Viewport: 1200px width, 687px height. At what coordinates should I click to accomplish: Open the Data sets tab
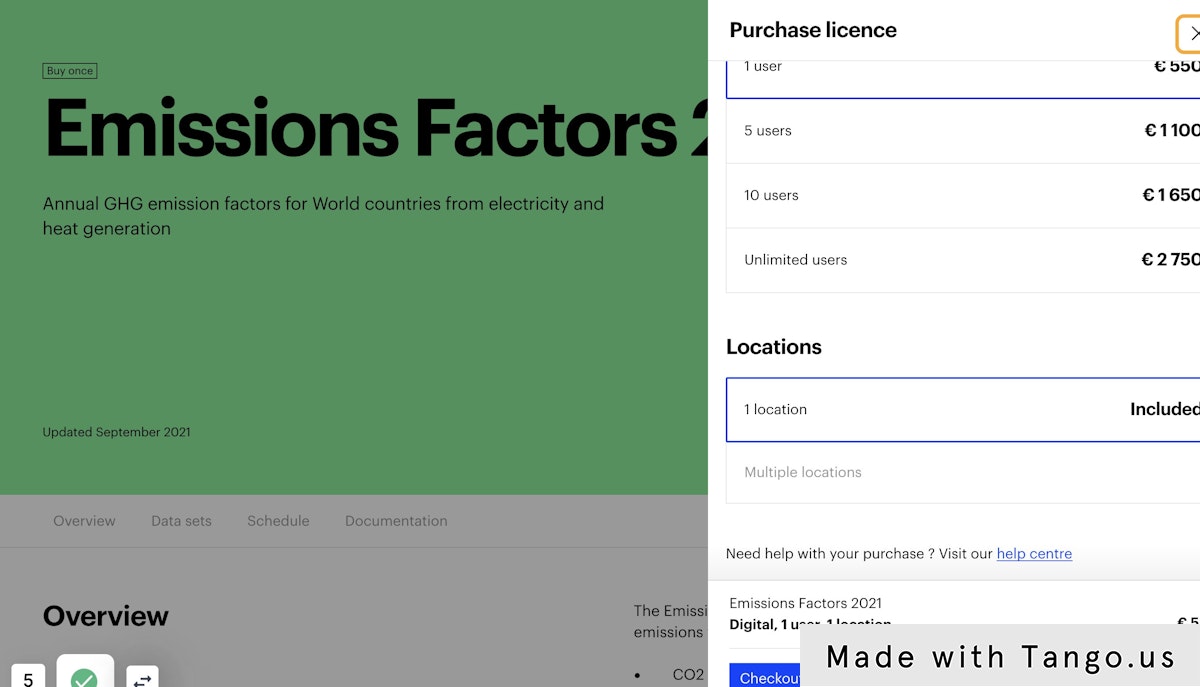181,521
